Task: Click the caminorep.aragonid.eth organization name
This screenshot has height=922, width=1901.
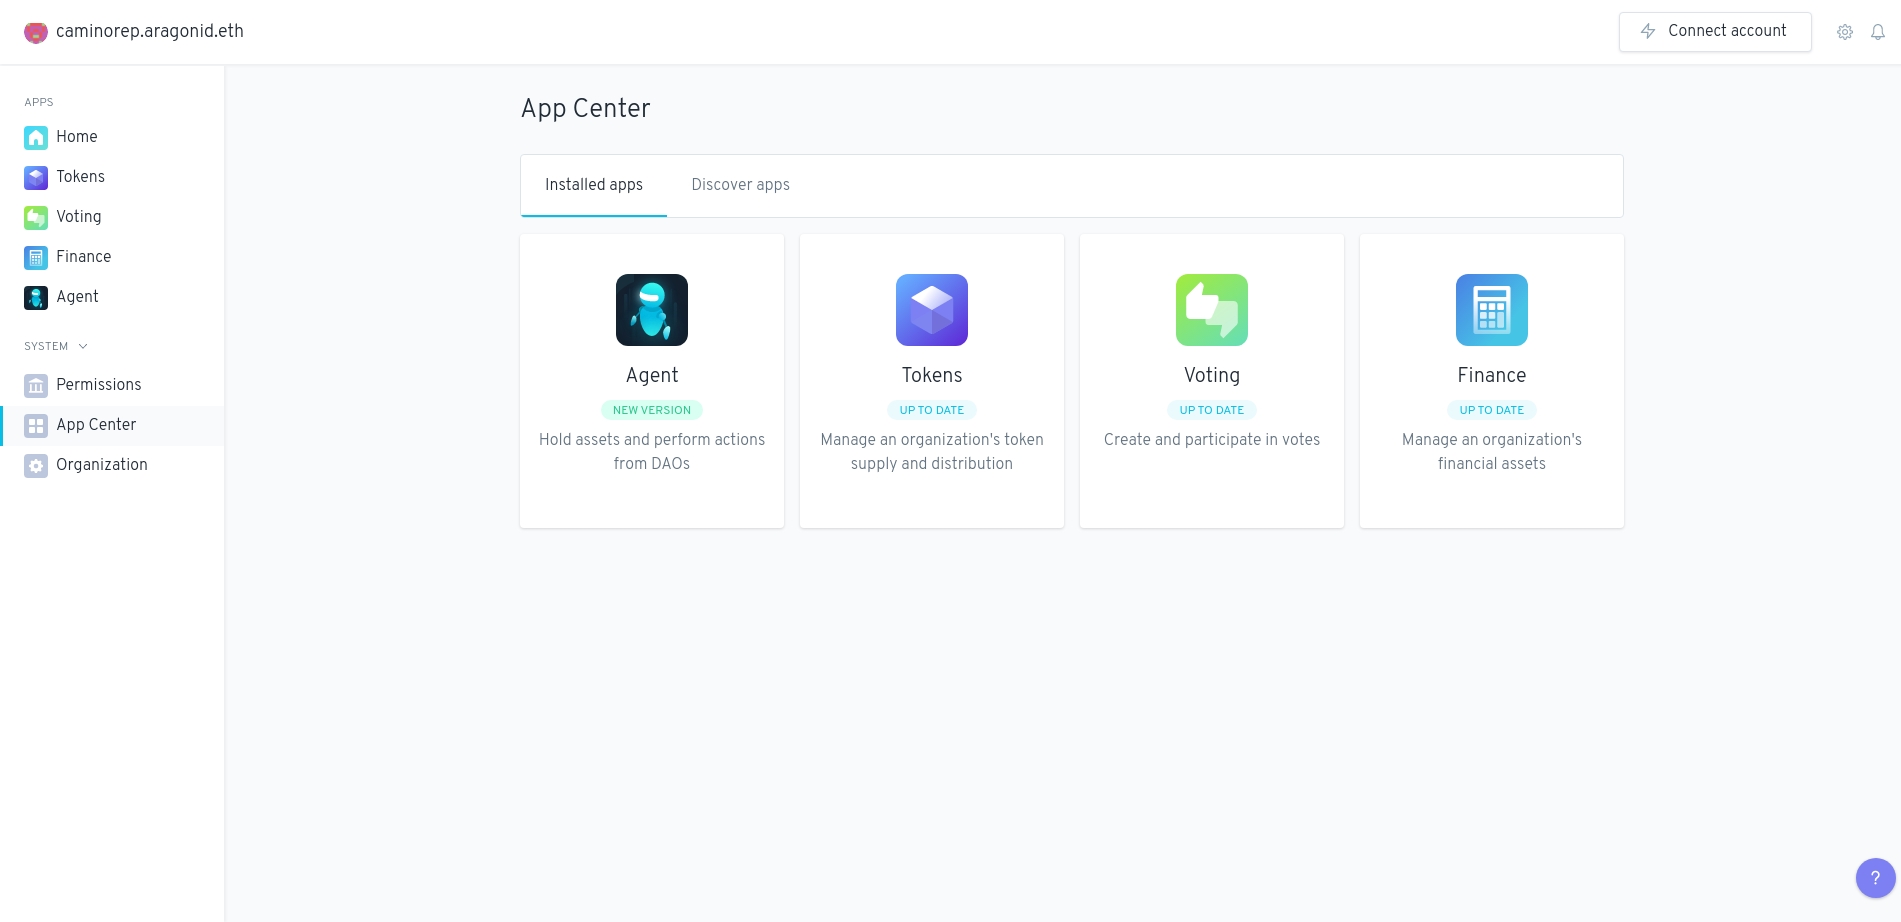Action: [150, 31]
